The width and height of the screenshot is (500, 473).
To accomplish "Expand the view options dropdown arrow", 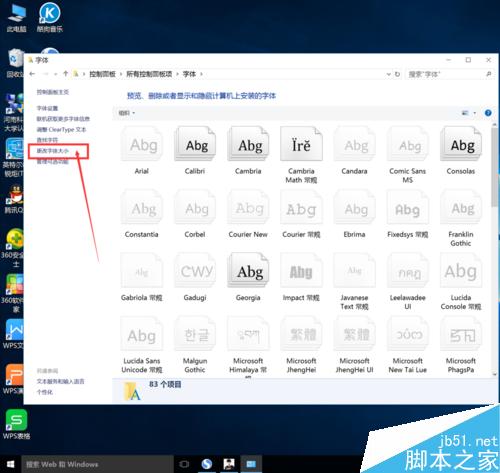I will 475,113.
